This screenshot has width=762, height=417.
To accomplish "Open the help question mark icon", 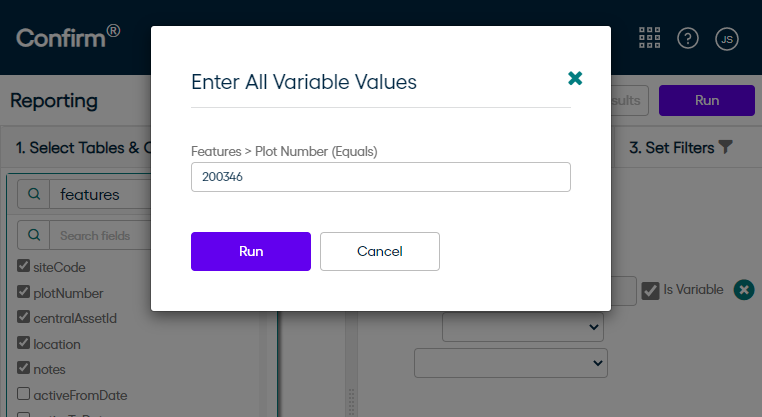I will pos(688,38).
